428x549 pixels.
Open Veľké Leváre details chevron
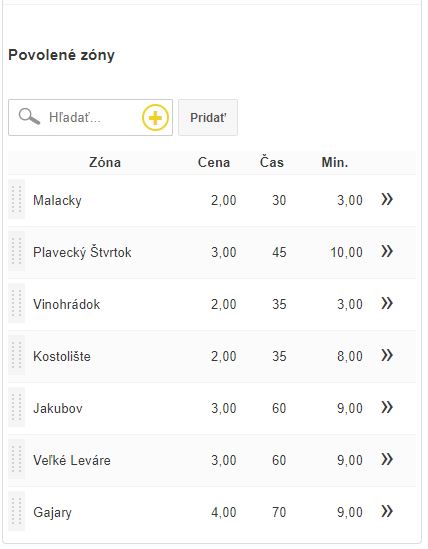click(387, 459)
